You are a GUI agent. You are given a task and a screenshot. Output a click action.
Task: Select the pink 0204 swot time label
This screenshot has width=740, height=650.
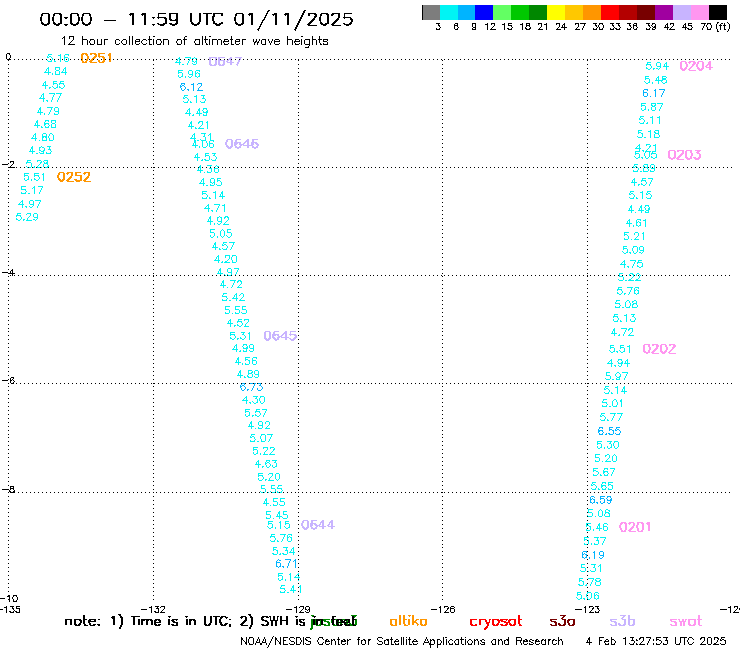(696, 66)
